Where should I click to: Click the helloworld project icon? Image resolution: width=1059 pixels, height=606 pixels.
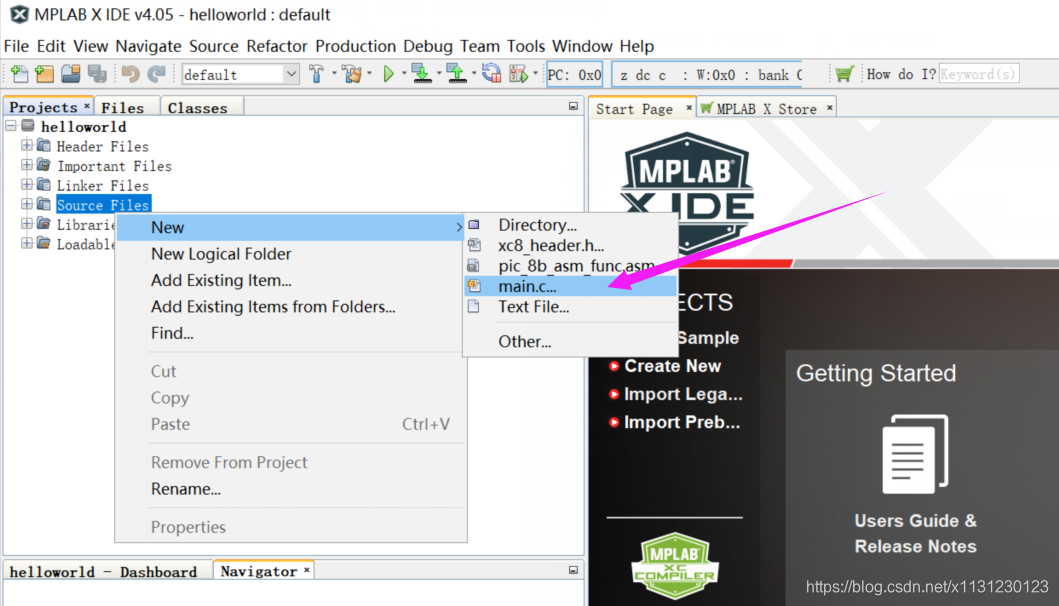tap(28, 126)
